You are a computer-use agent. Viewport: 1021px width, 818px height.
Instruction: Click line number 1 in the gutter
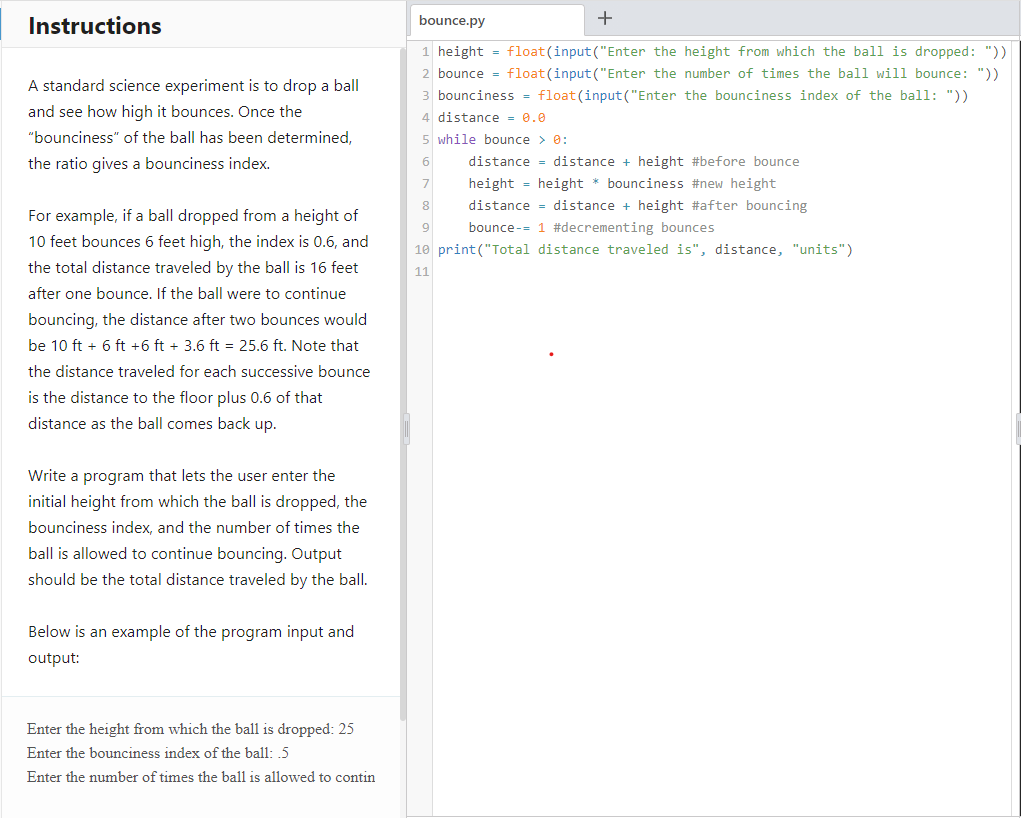click(x=425, y=51)
